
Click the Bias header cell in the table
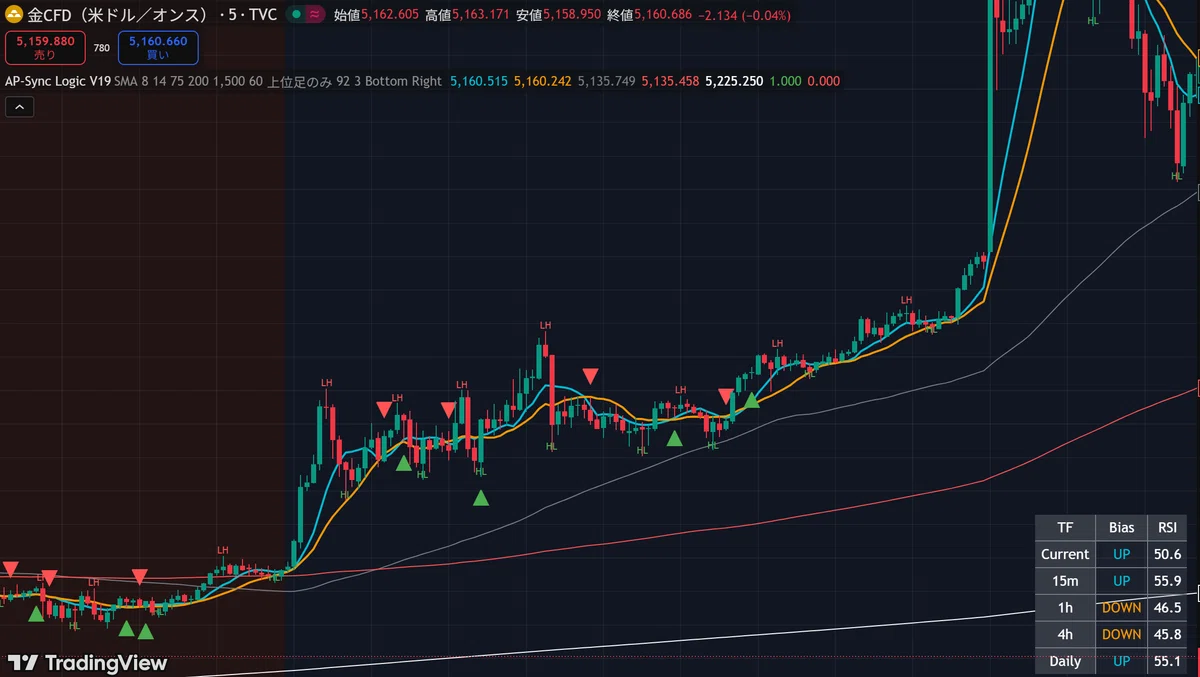click(1121, 527)
